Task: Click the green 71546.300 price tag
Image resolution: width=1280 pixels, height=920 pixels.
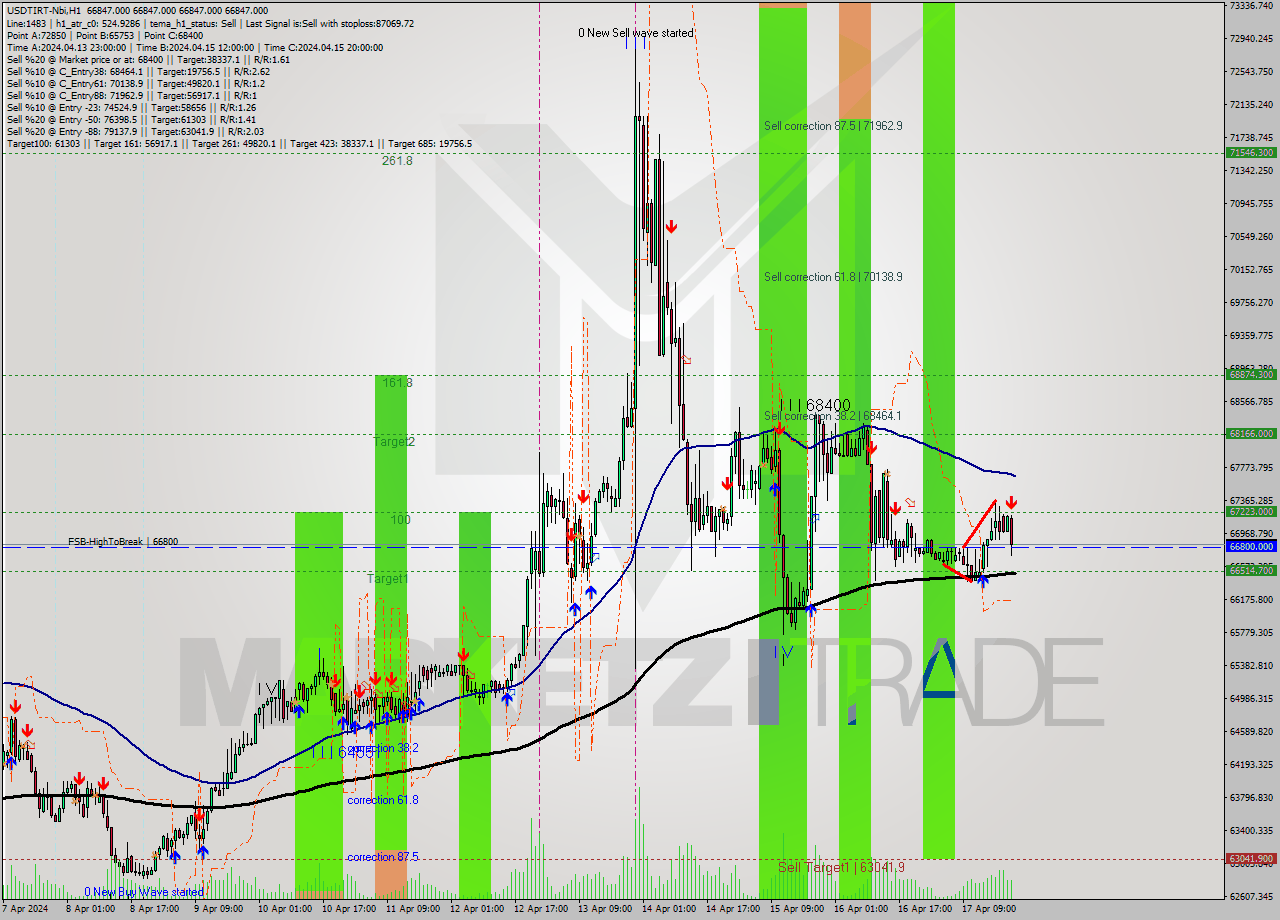Action: pos(1250,153)
